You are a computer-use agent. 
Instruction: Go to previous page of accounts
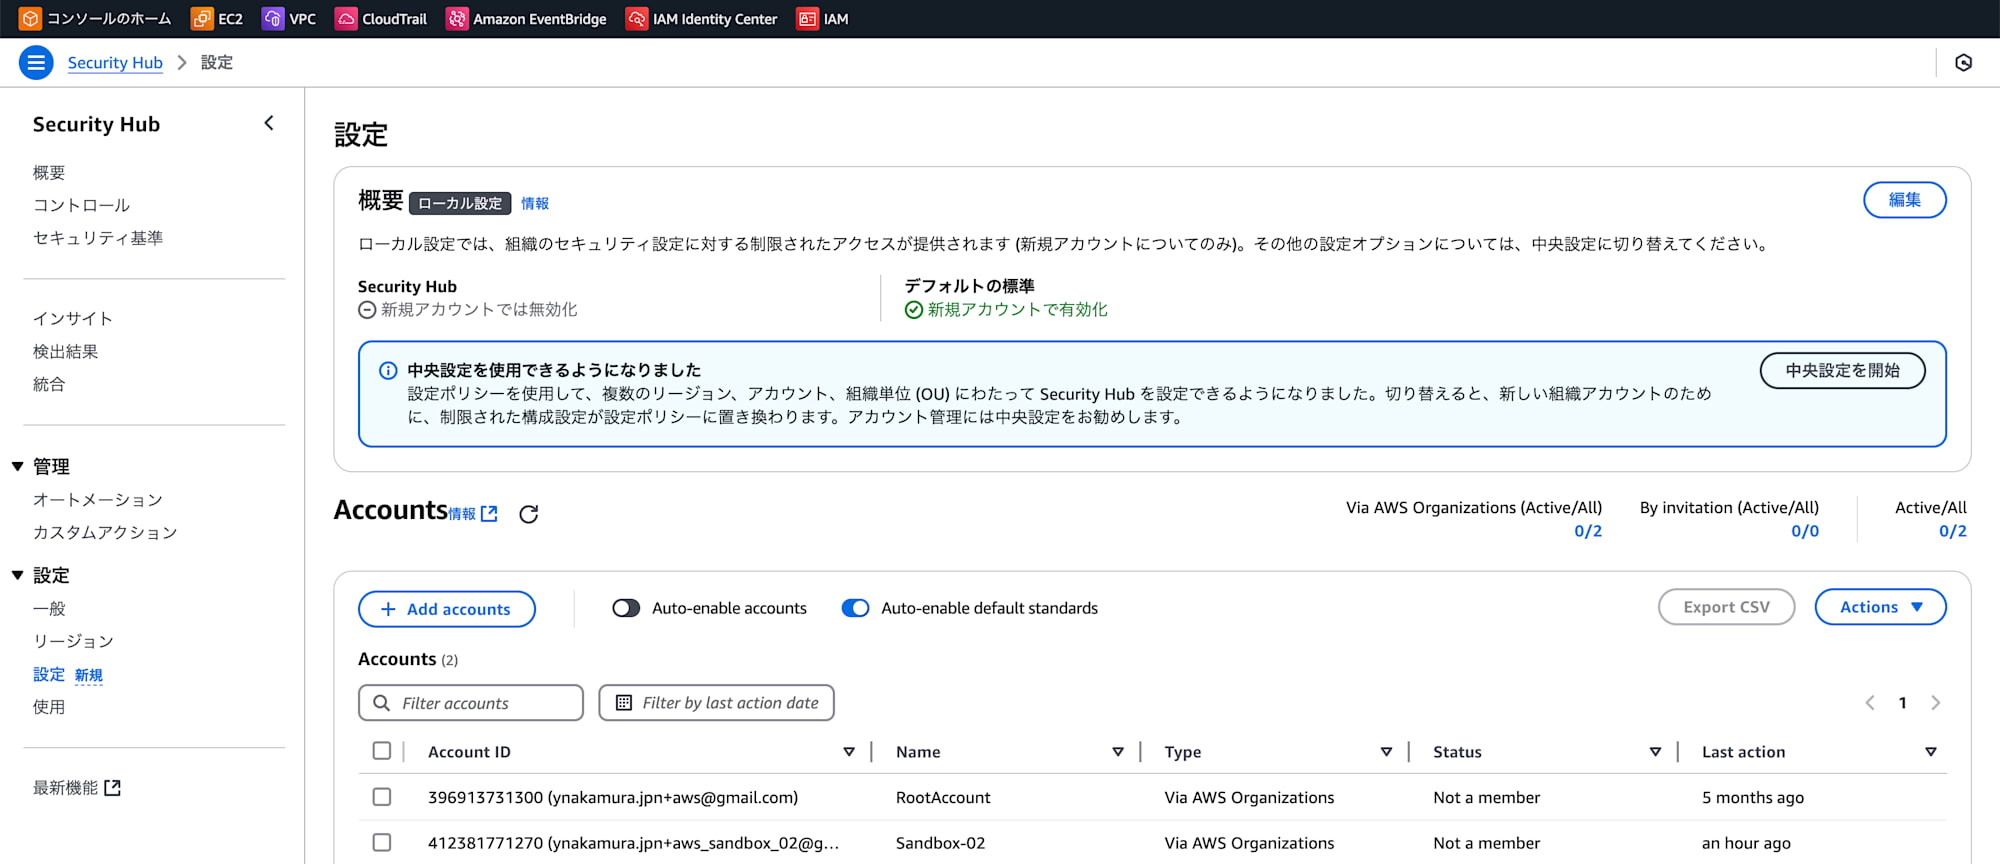[1870, 703]
